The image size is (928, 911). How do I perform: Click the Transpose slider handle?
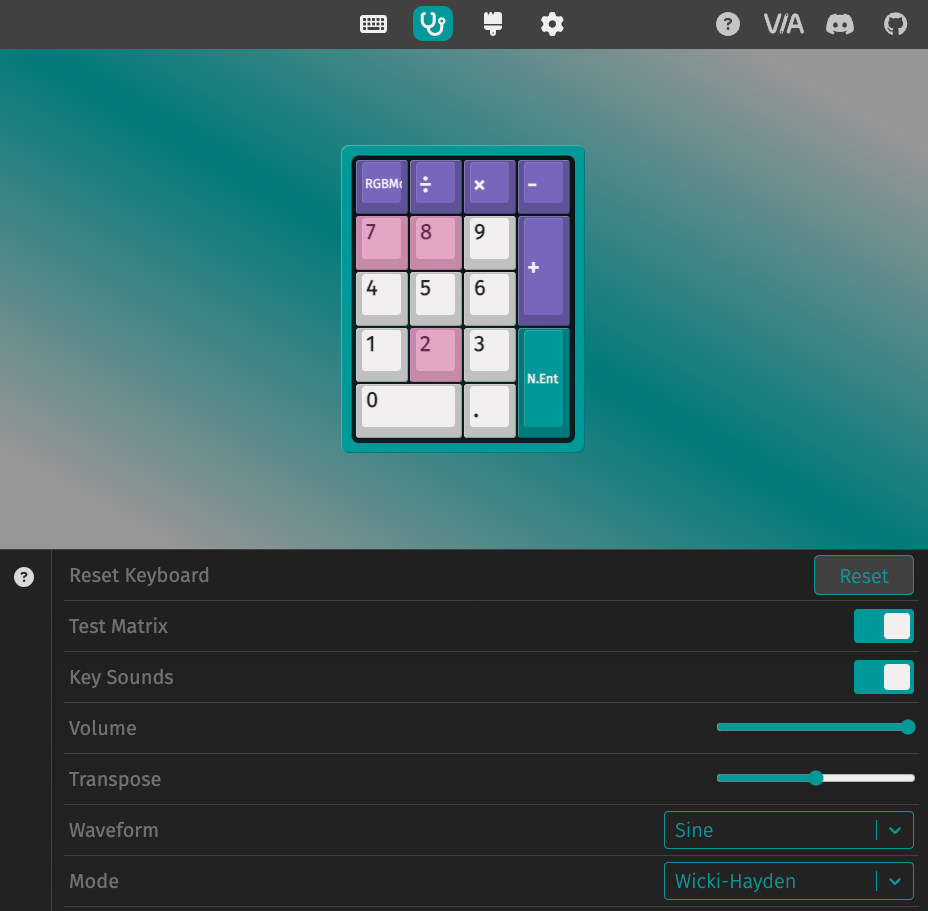coord(816,778)
